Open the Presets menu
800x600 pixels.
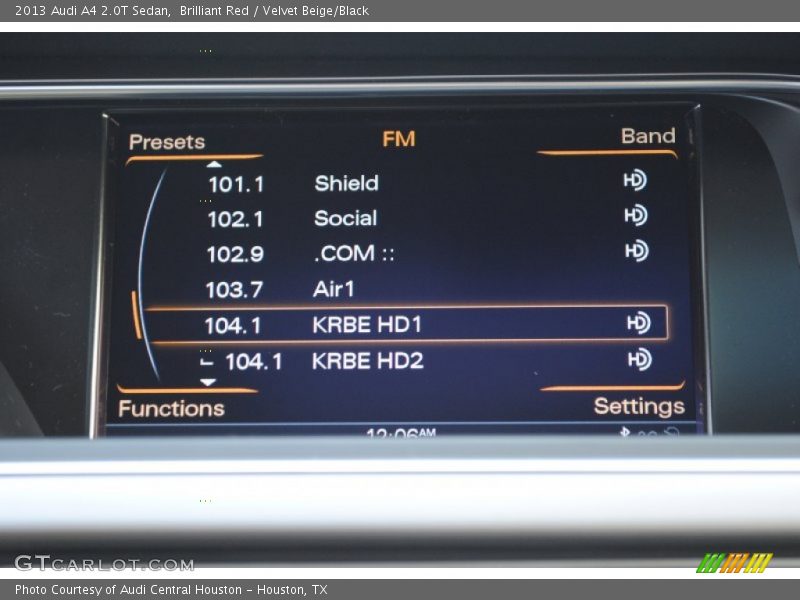[x=167, y=142]
